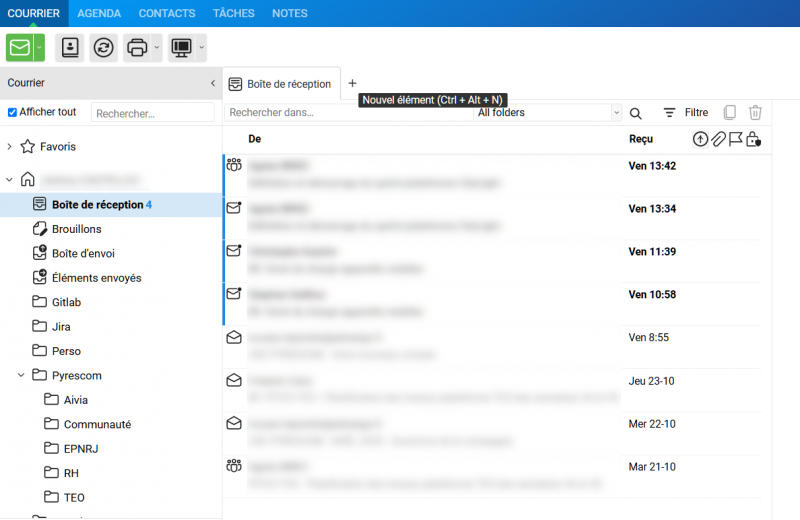Click the priority arrow column icon
800x520 pixels.
700,139
